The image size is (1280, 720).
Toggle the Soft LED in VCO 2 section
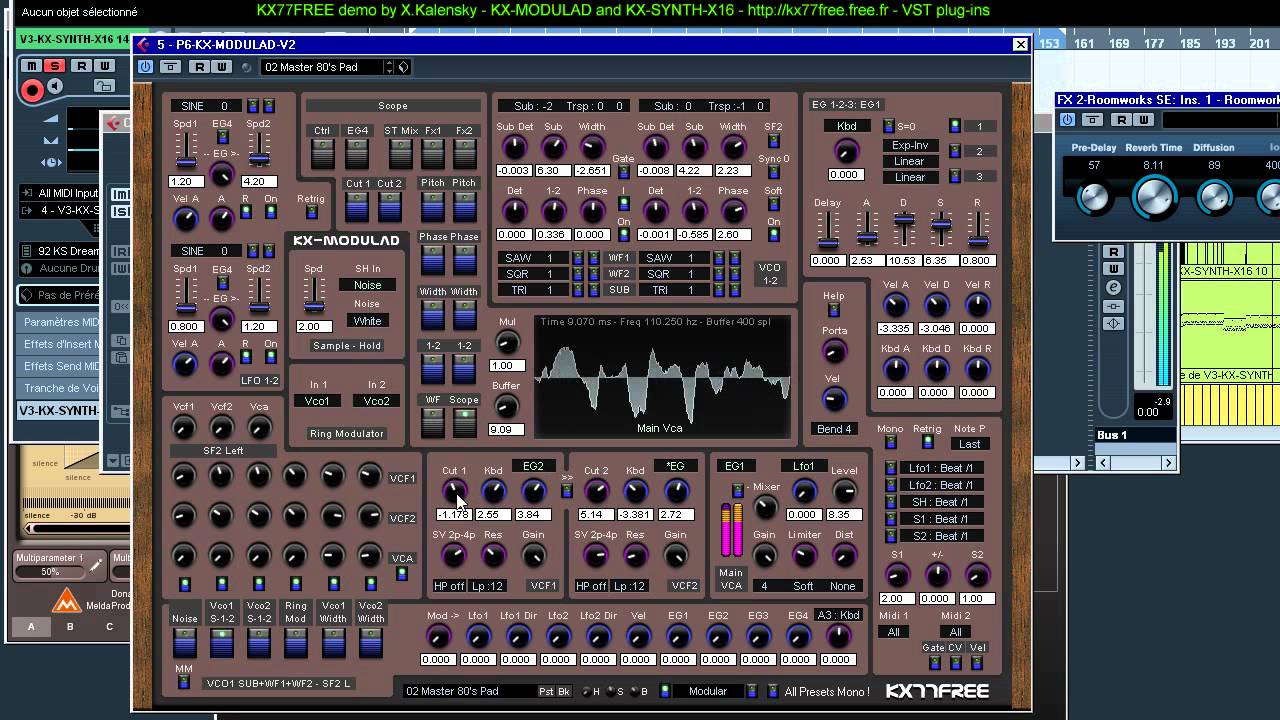click(x=773, y=204)
